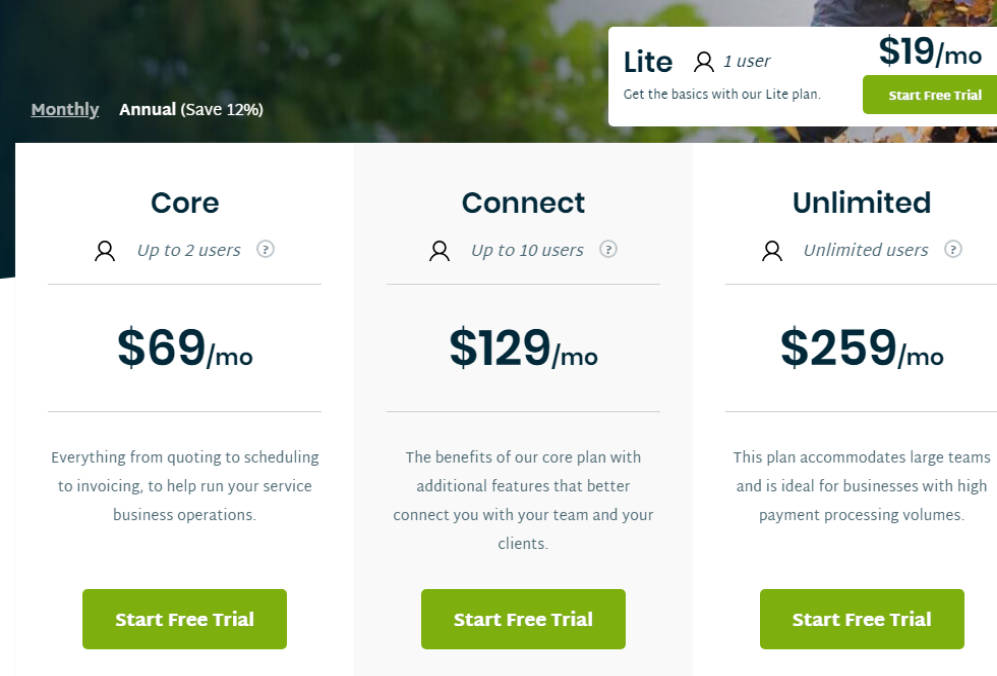Start Free Trial for the Connect plan

point(523,619)
